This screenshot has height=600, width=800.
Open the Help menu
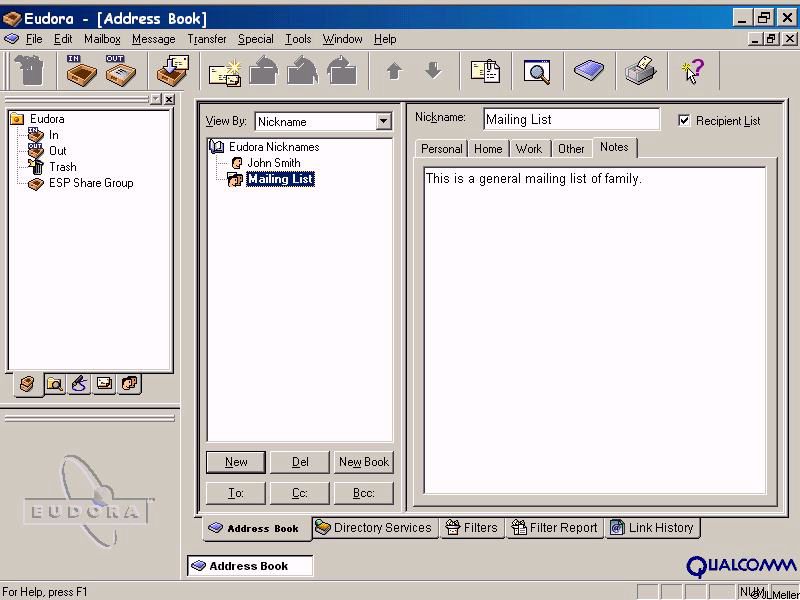click(385, 39)
